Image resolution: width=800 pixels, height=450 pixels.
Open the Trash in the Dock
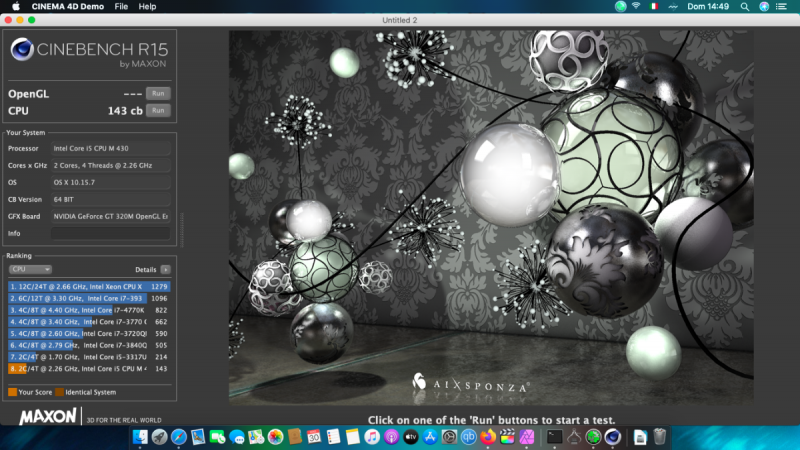(660, 437)
